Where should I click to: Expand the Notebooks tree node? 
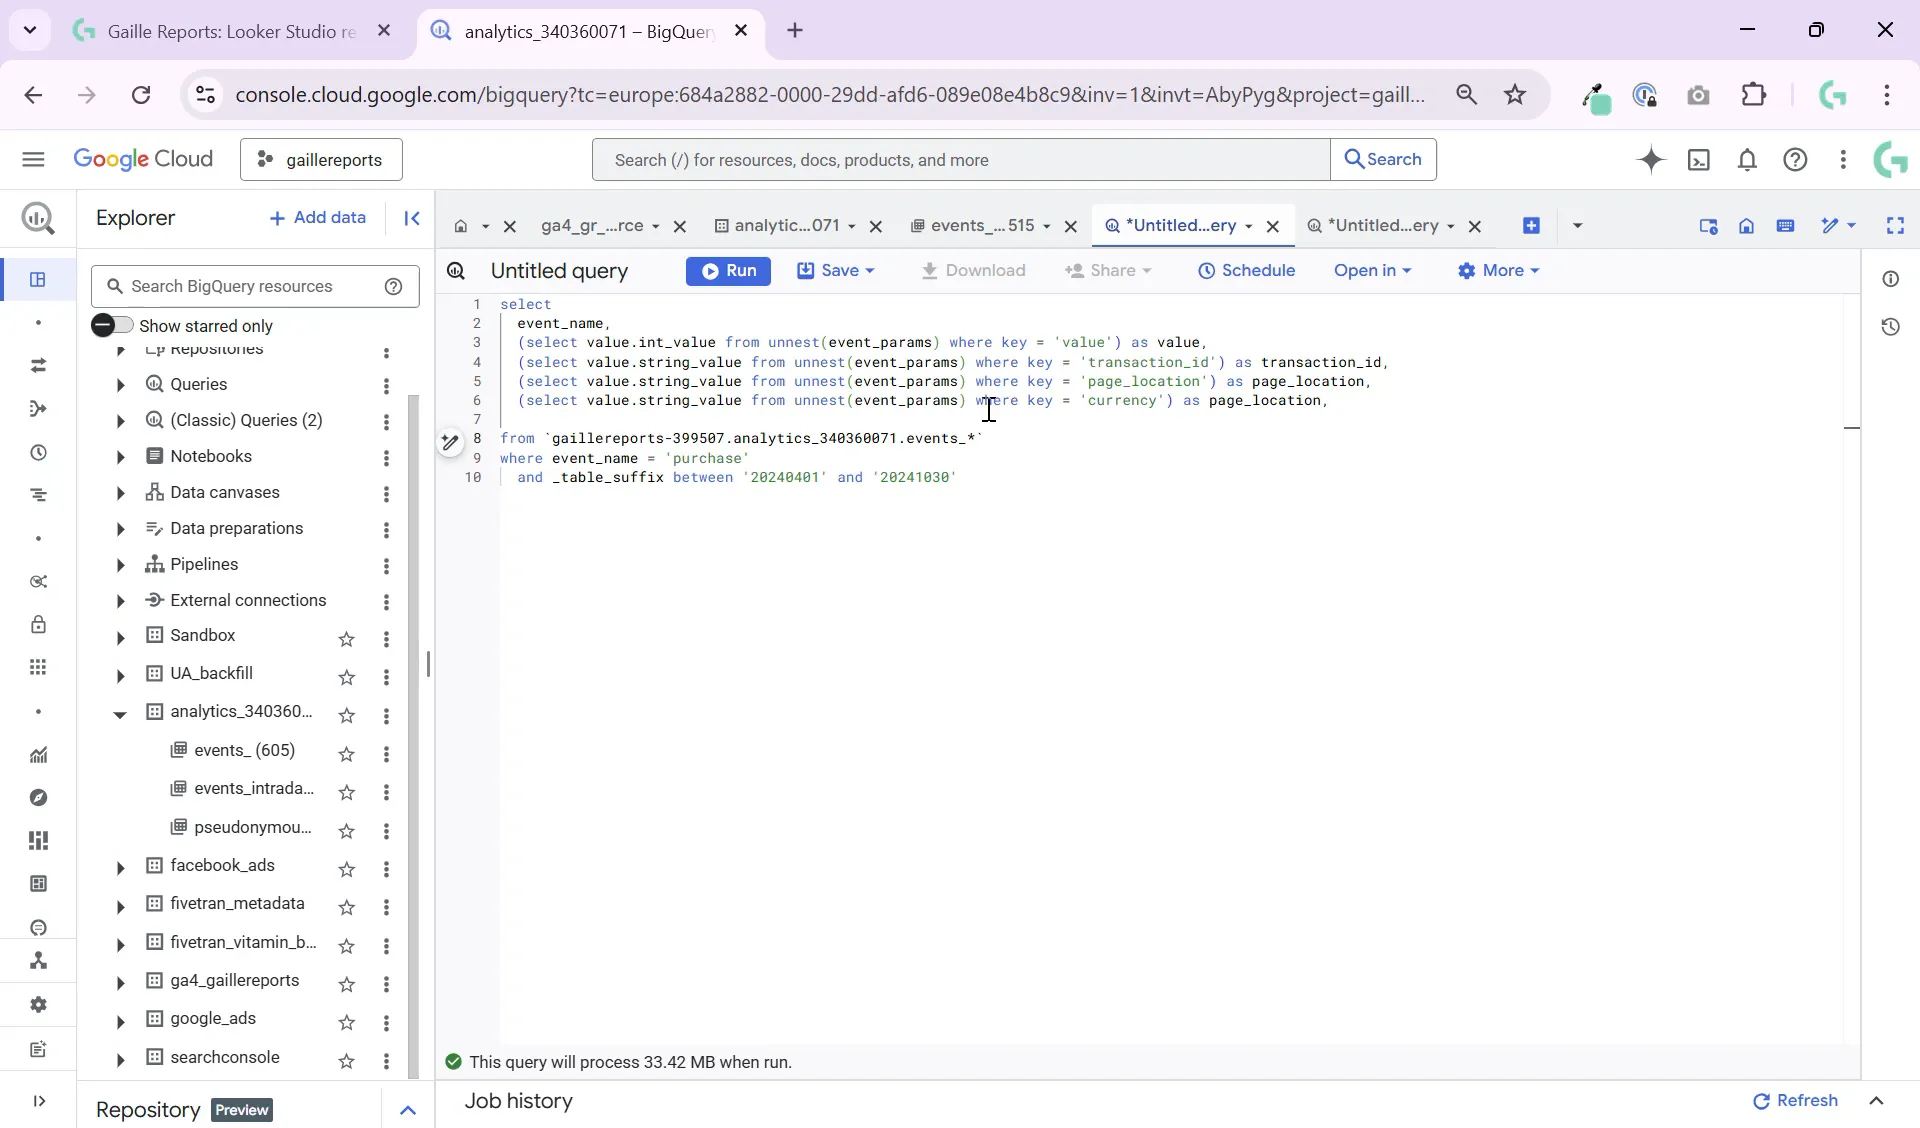pyautogui.click(x=120, y=457)
